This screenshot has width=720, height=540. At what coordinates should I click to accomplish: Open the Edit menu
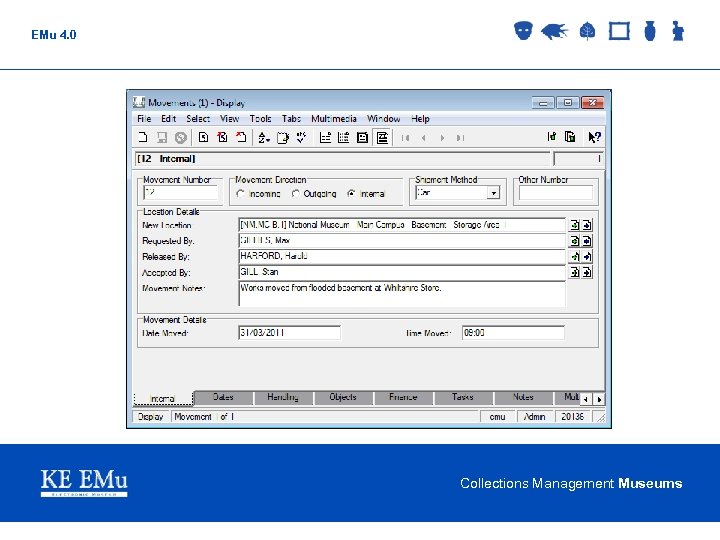tap(169, 118)
